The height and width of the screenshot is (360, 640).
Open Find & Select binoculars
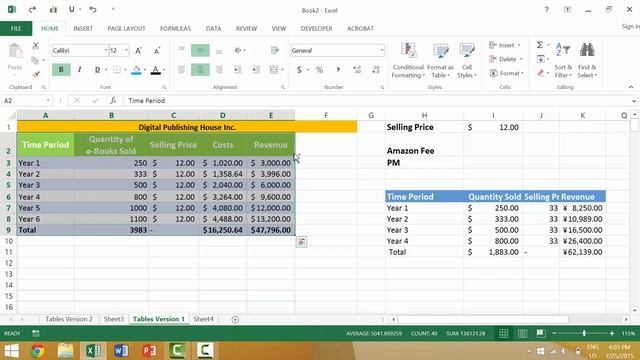click(587, 60)
